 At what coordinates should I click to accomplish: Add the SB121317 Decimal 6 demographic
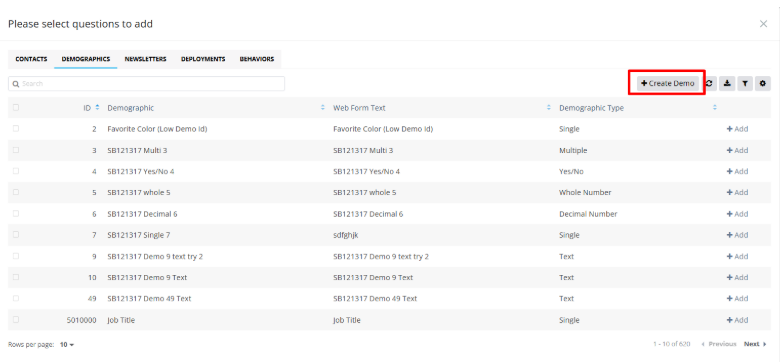[737, 214]
